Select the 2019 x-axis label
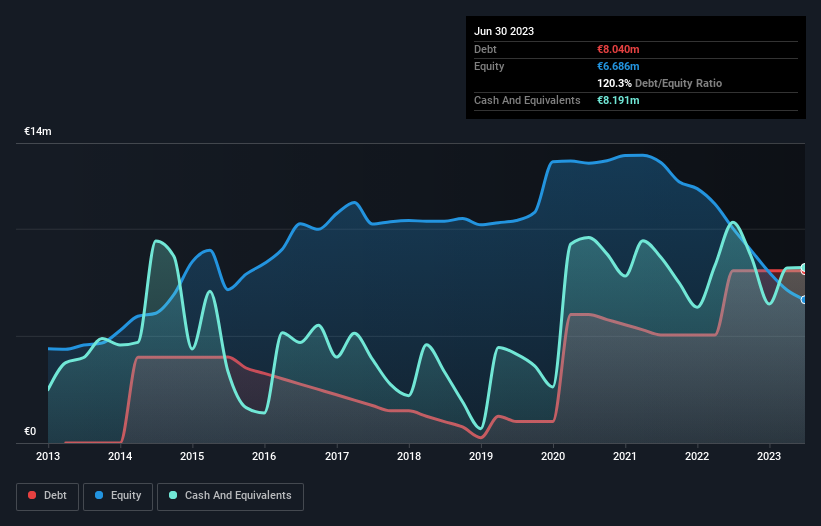Viewport: 821px width, 526px height. point(481,456)
